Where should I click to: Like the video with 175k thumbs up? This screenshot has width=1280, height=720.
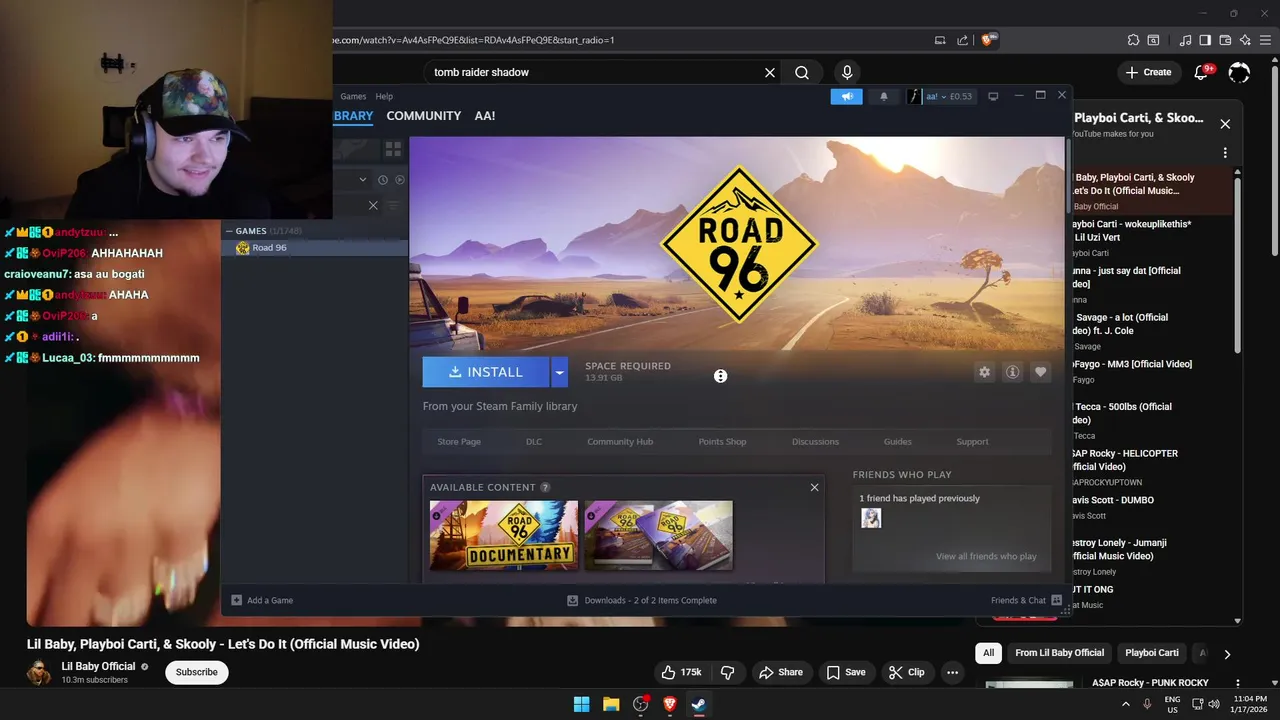tap(680, 672)
